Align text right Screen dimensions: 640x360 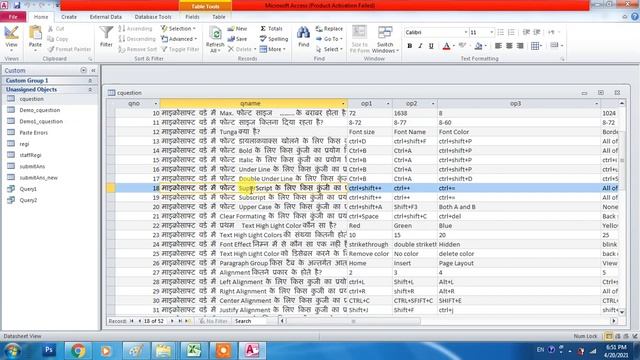point(520,46)
